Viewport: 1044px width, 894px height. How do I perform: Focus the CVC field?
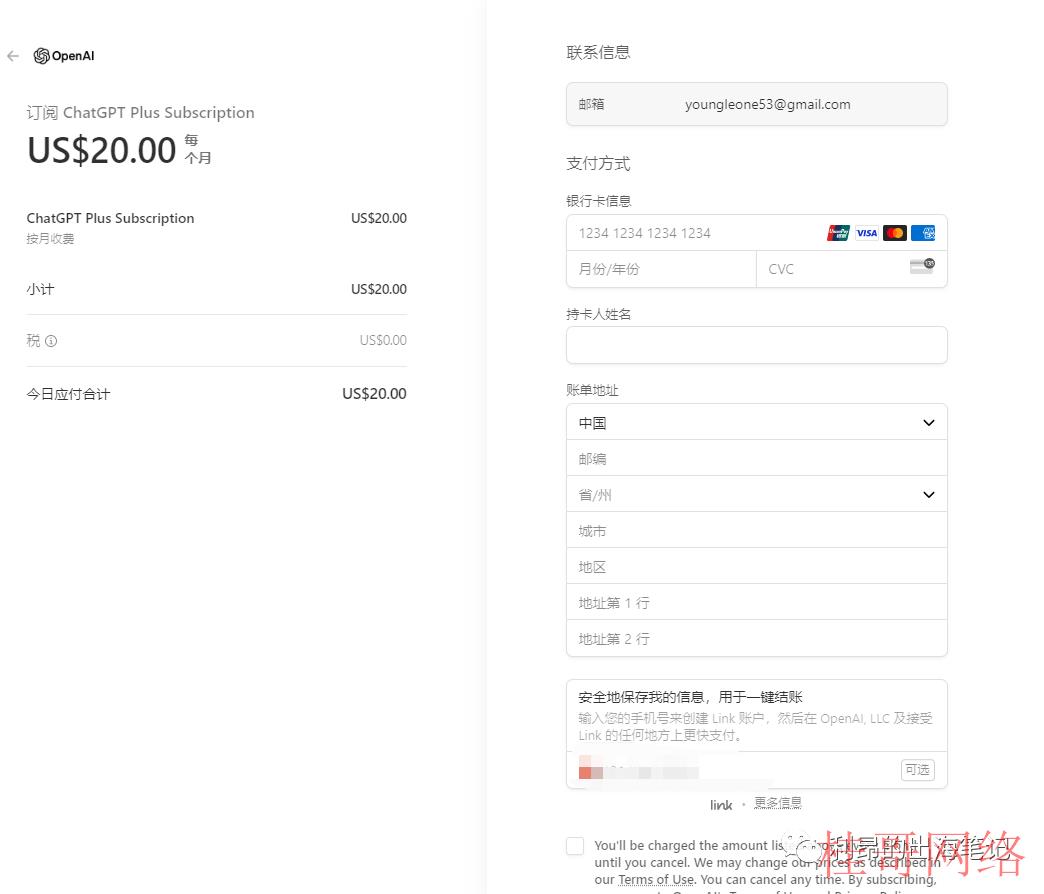tap(852, 269)
